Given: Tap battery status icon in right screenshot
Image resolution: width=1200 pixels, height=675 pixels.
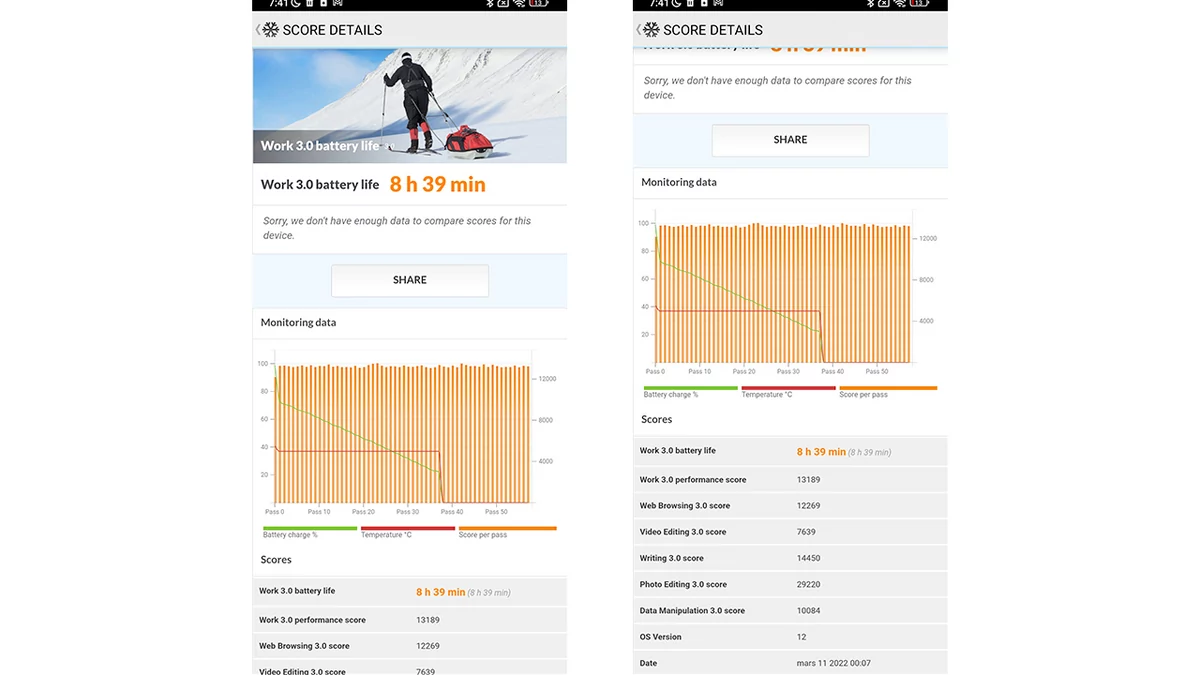Looking at the screenshot, I should [x=920, y=4].
